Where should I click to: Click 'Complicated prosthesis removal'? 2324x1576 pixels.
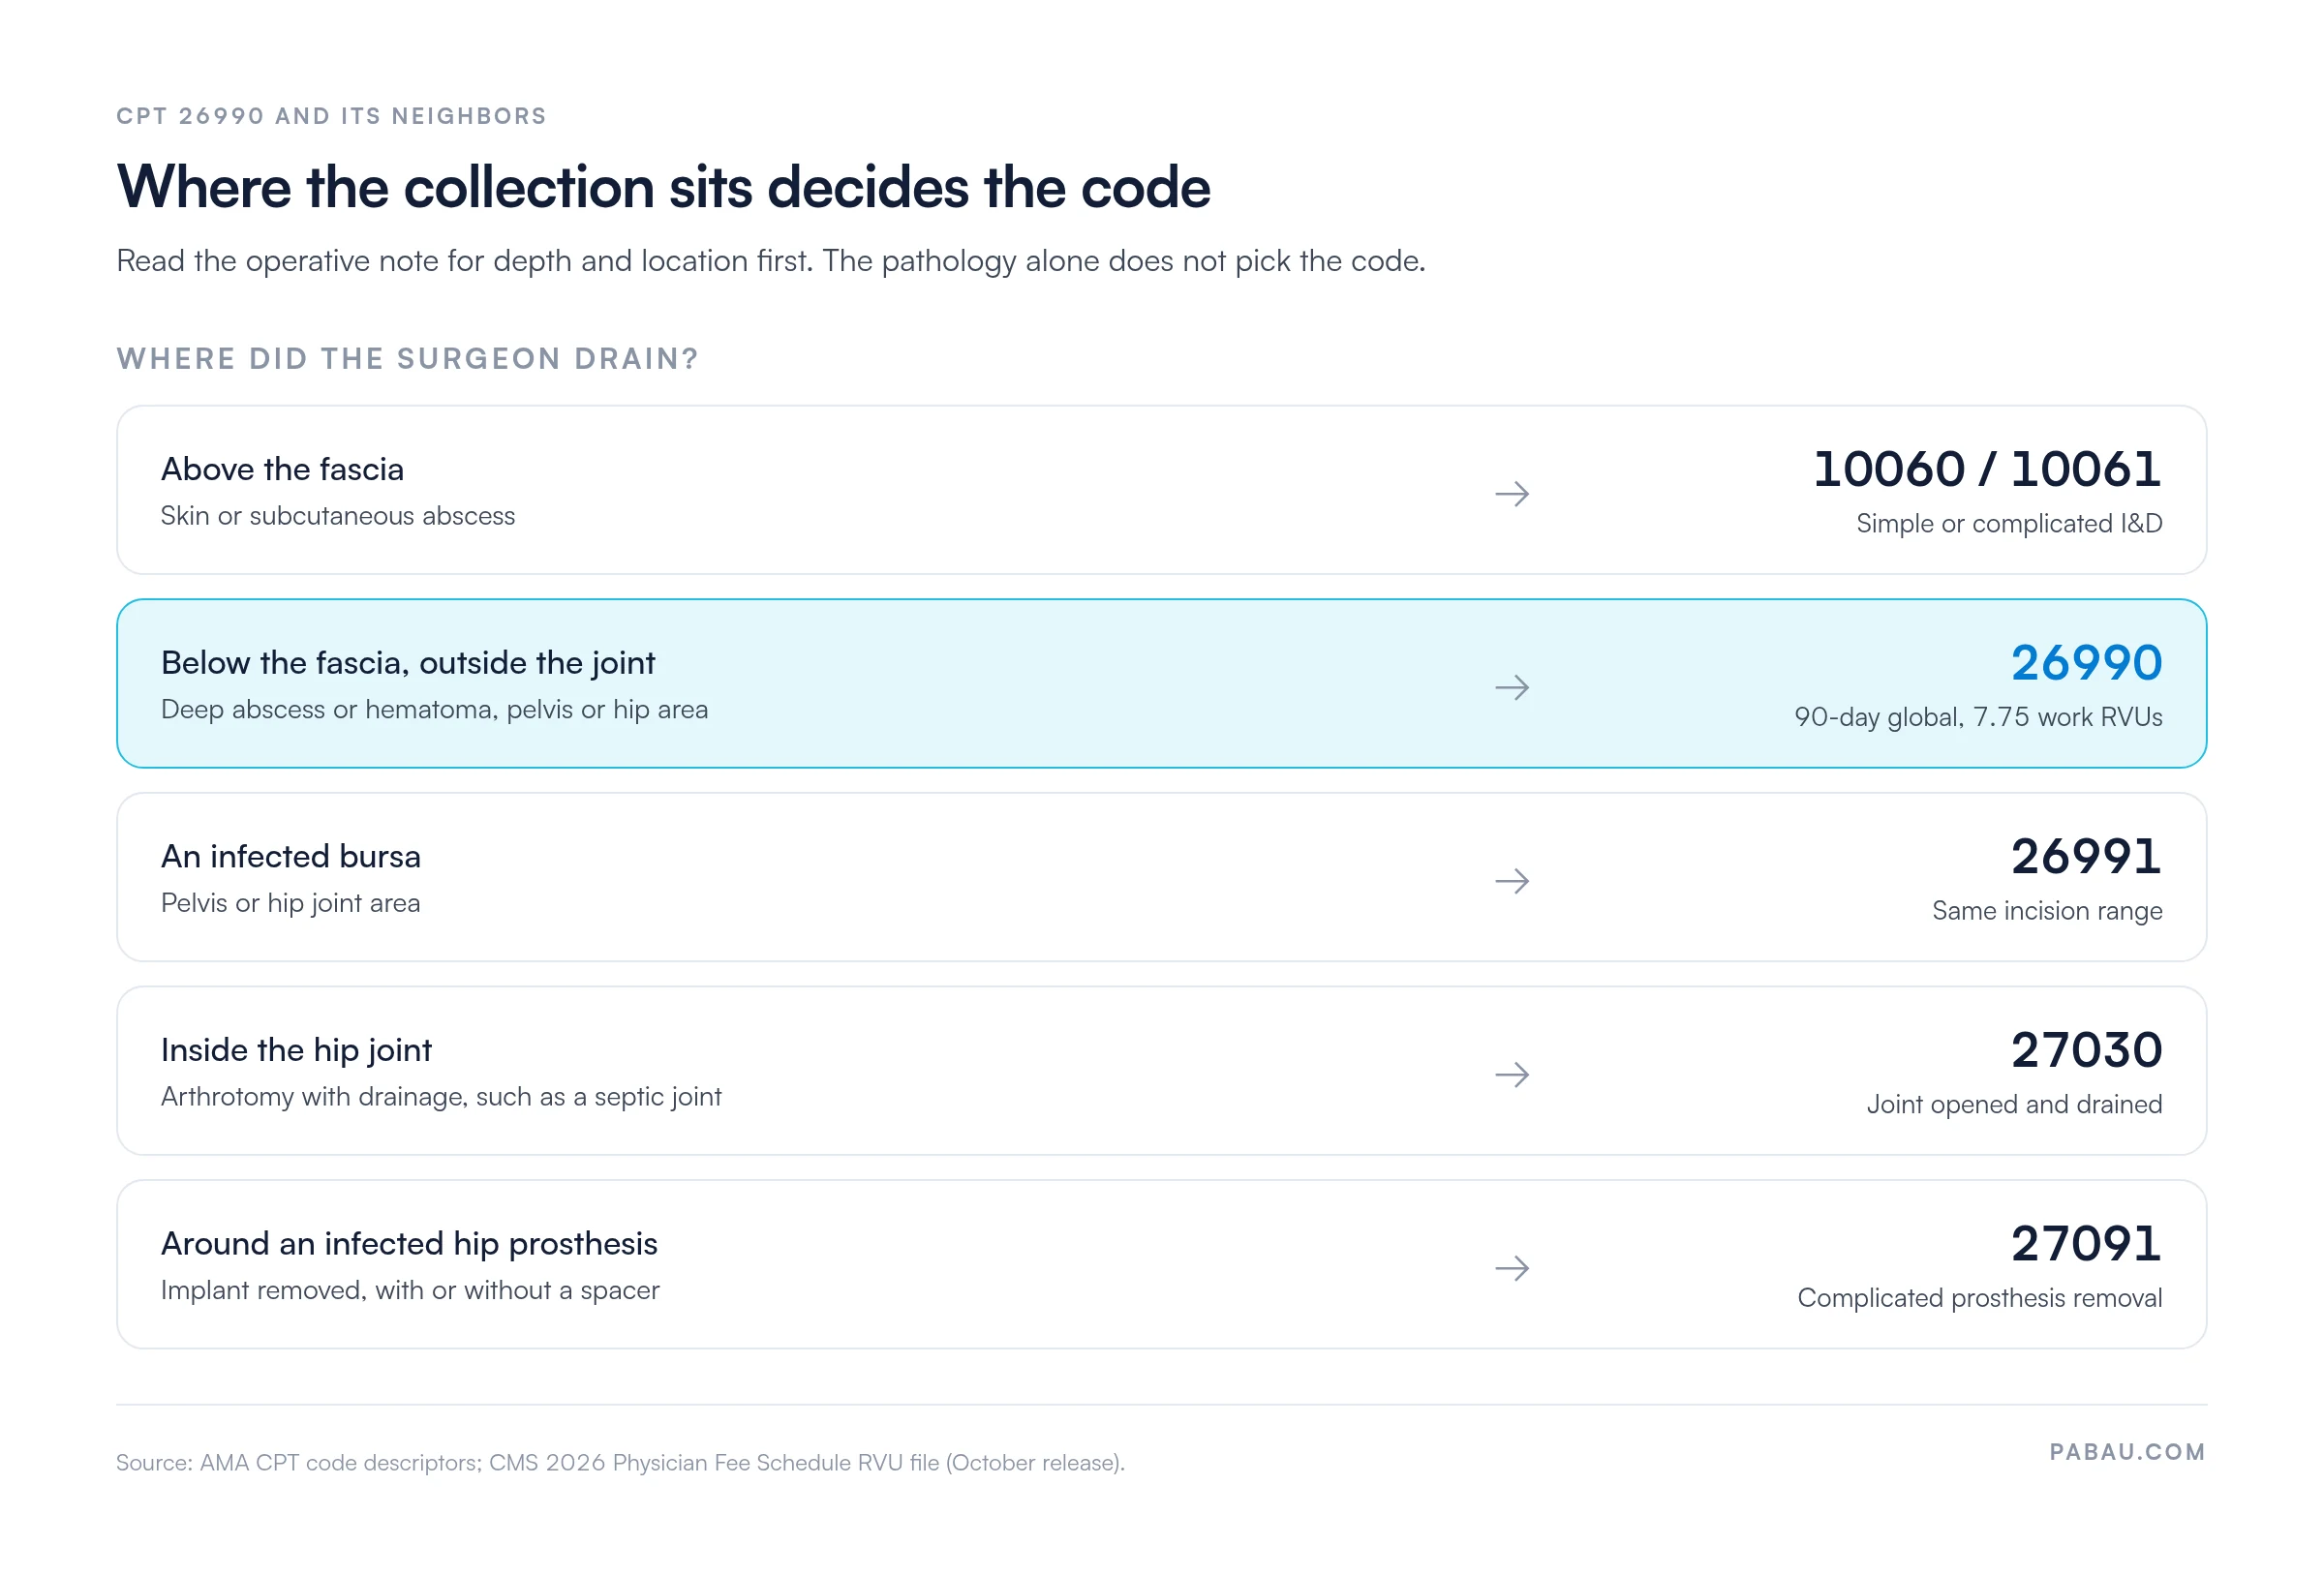coord(1980,1299)
